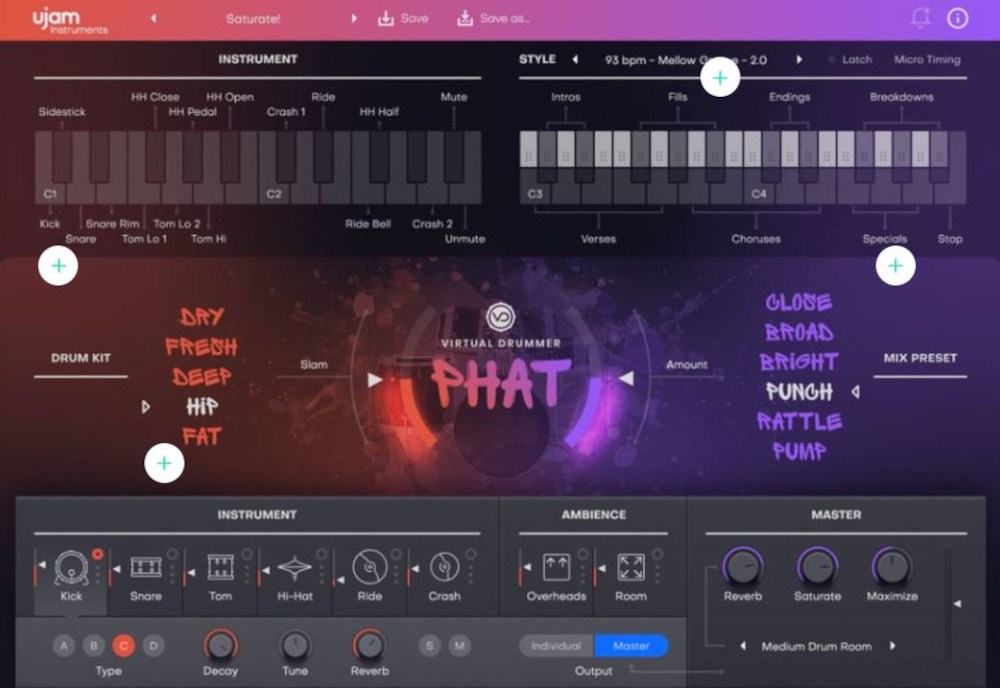Select the Ride cymbal instrument icon
The image size is (1000, 688).
coord(370,567)
